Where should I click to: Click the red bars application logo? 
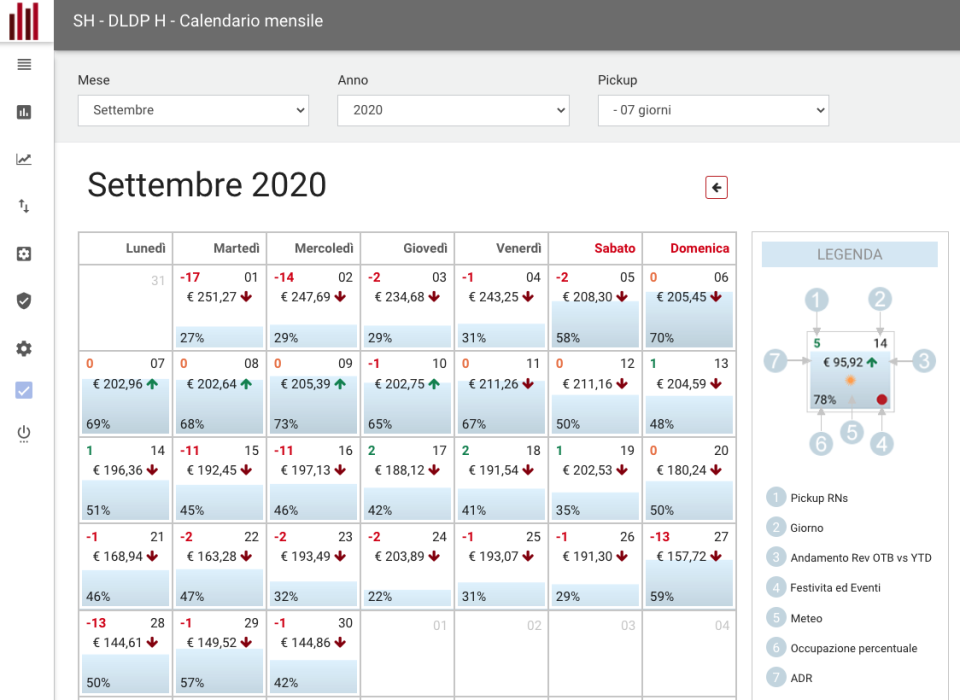coord(24,20)
